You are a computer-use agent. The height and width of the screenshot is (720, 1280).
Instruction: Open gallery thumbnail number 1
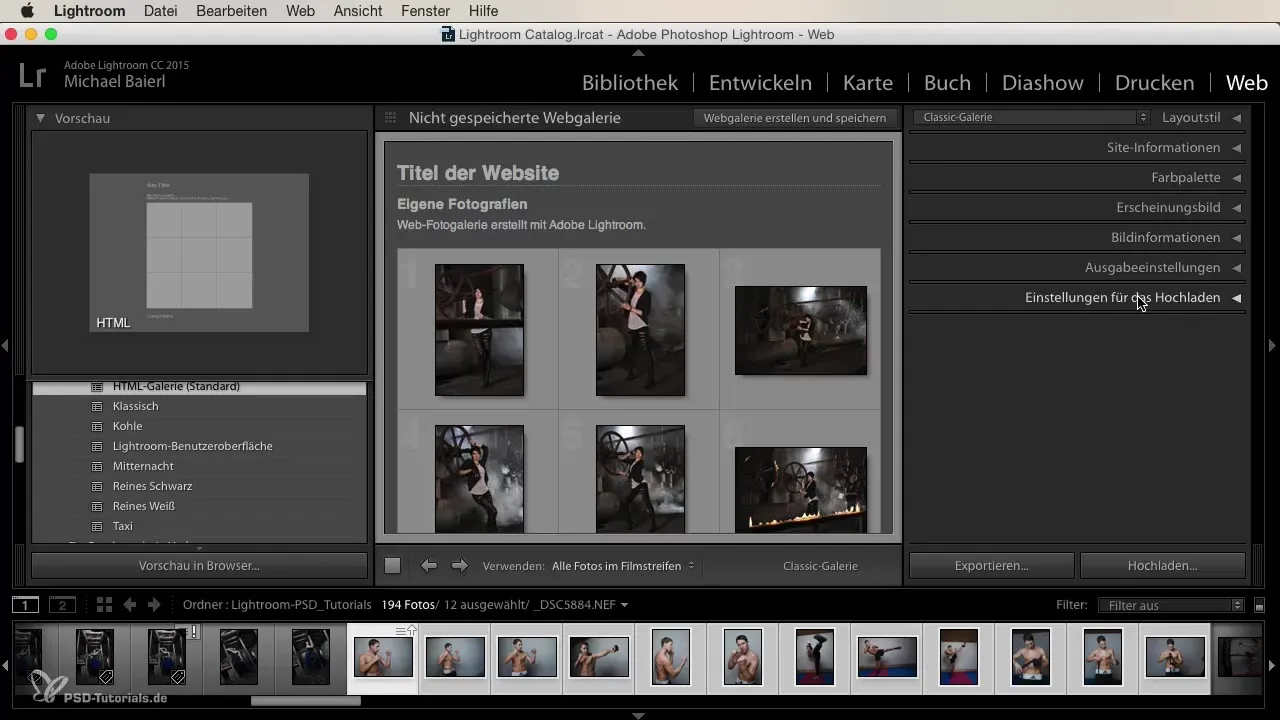pyautogui.click(x=479, y=330)
